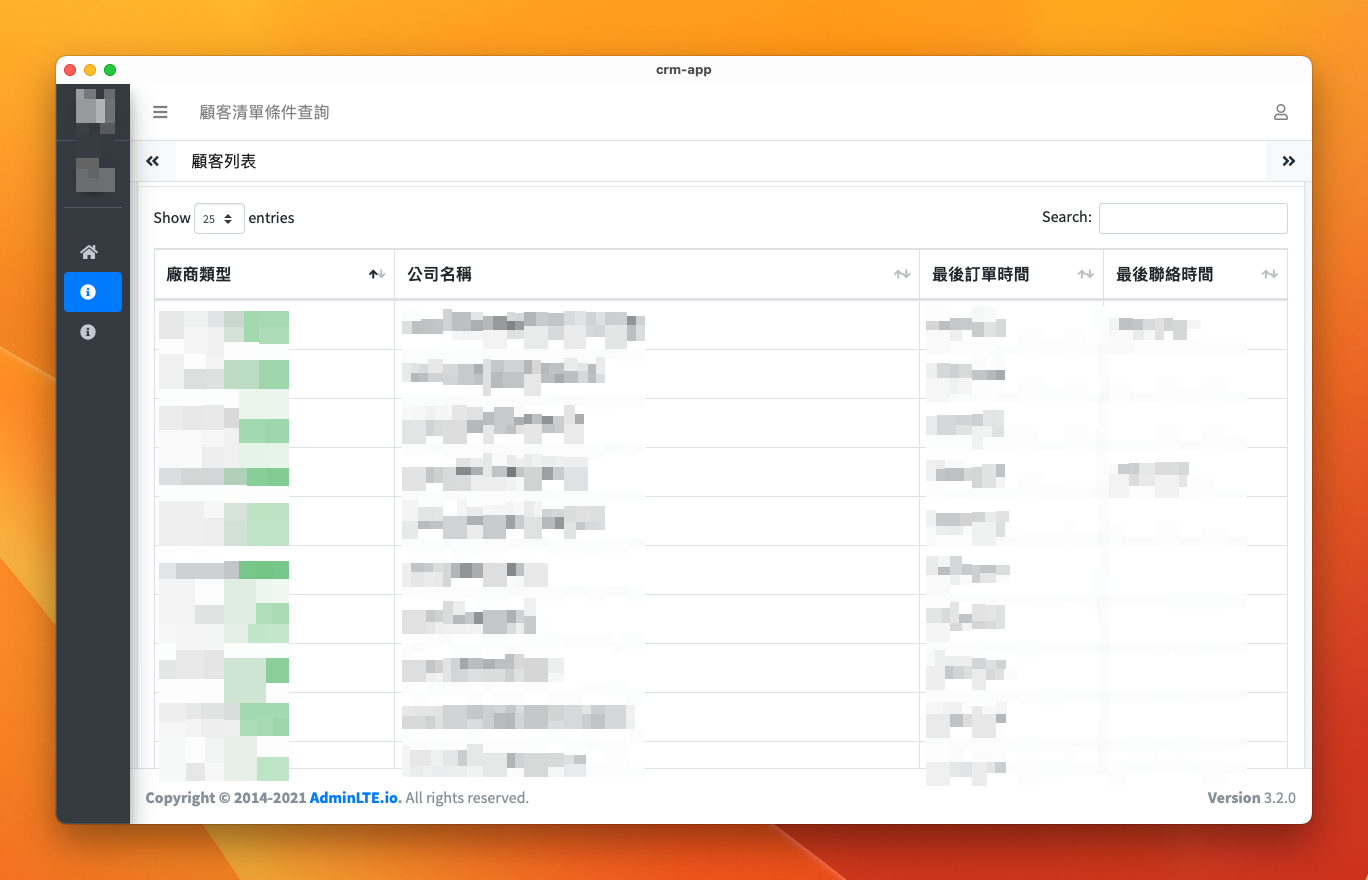
Task: Click the sidebar user panel avatar
Action: (x=95, y=174)
